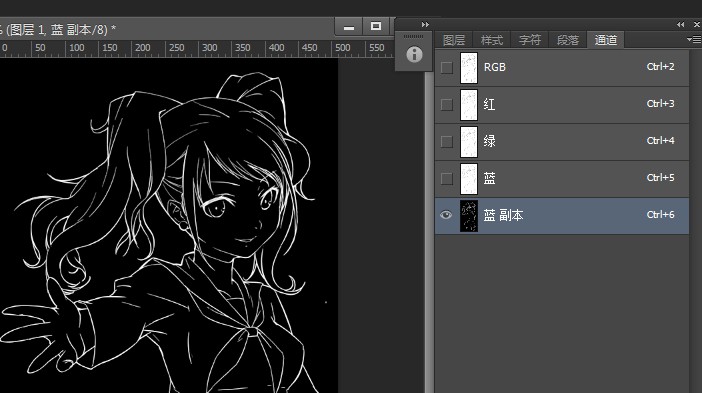
Task: Select the 绿 channel name
Action: pyautogui.click(x=489, y=141)
